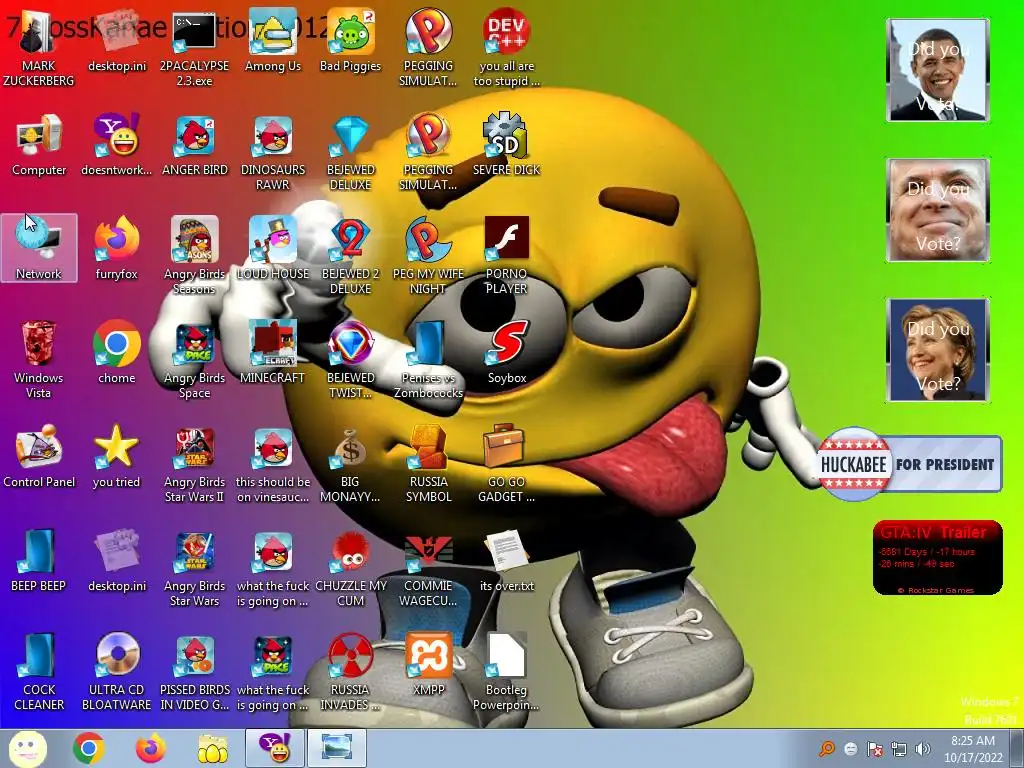This screenshot has width=1024, height=768.
Task: Select BEJEWED DELUXE diamond icon
Action: 351,152
